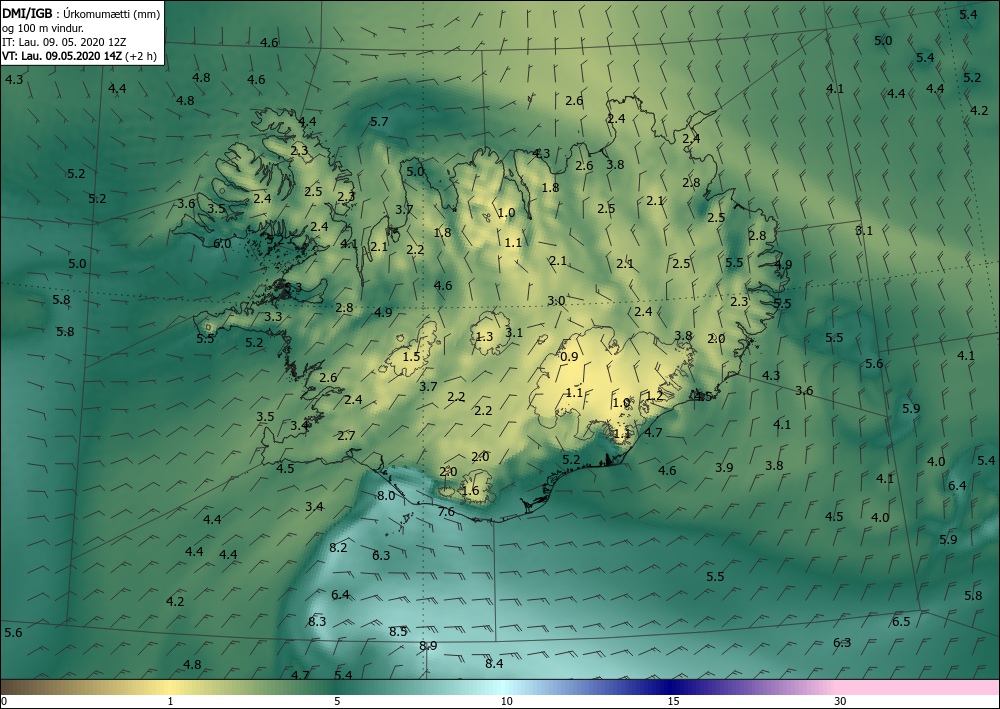Click the color scale label 15
The image size is (1000, 709).
(673, 701)
